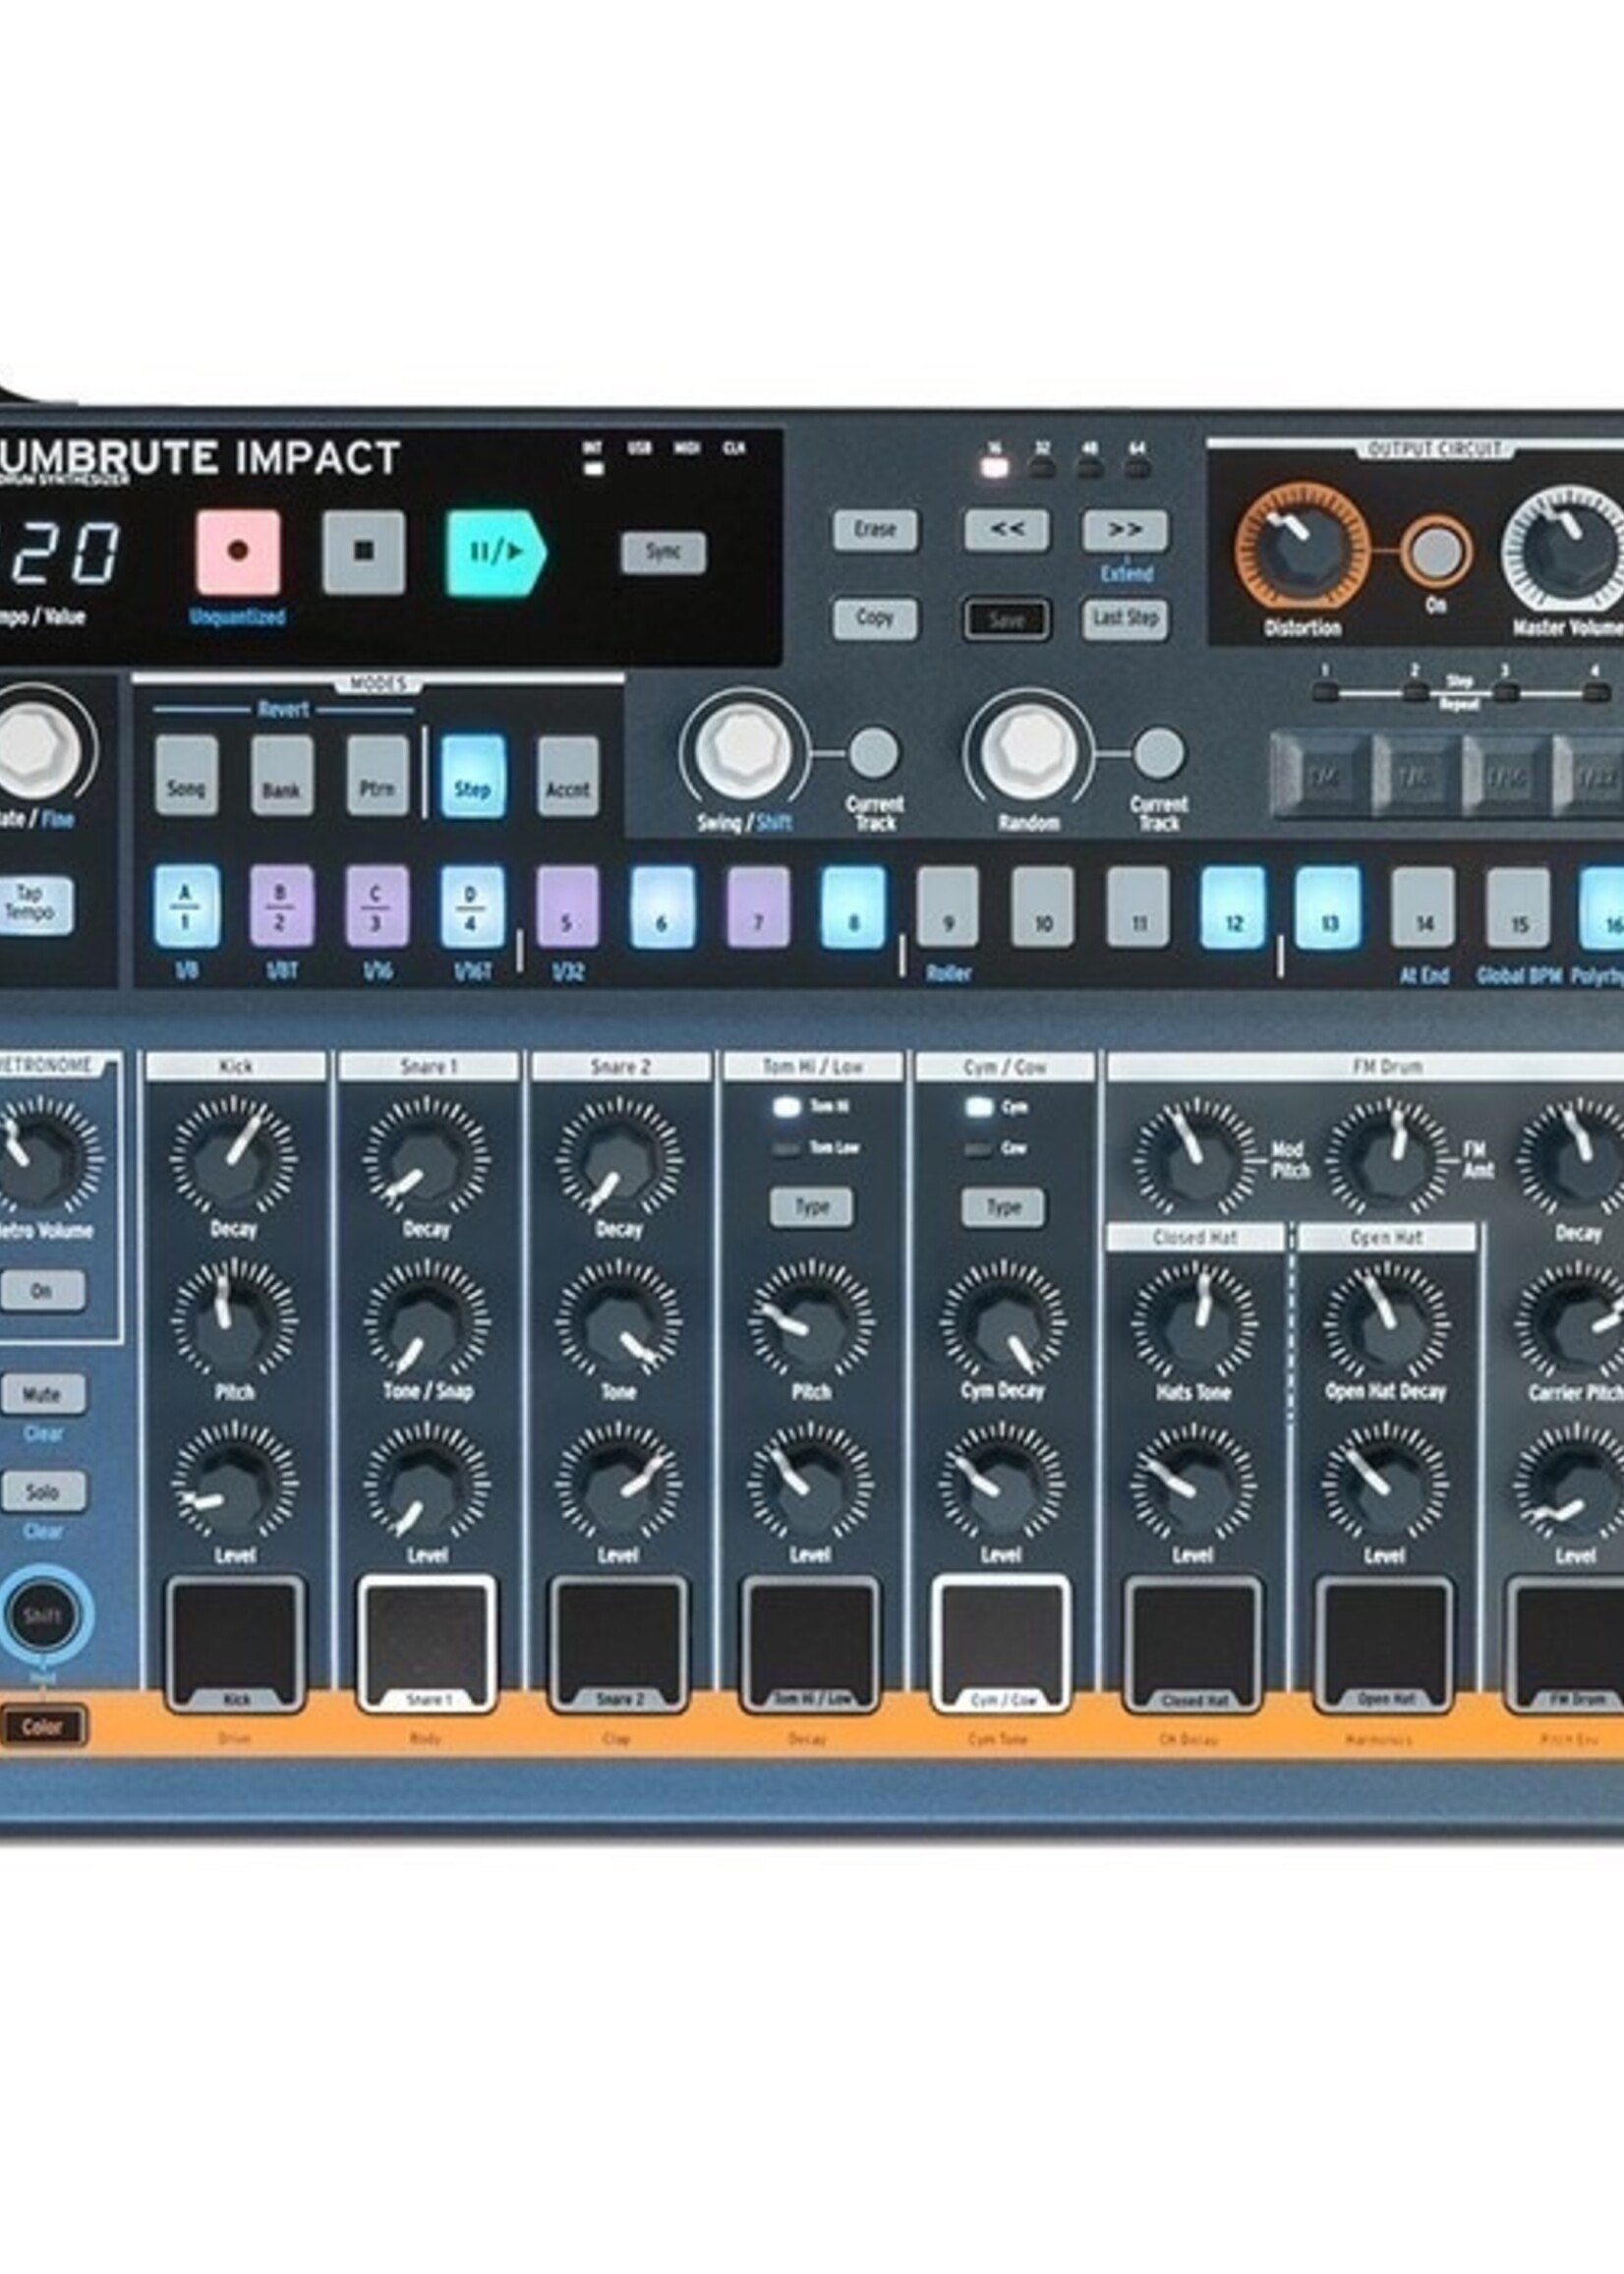Viewport: 1624px width, 2274px height.
Task: Adjust the Kick Level knob
Action: 234,1483
